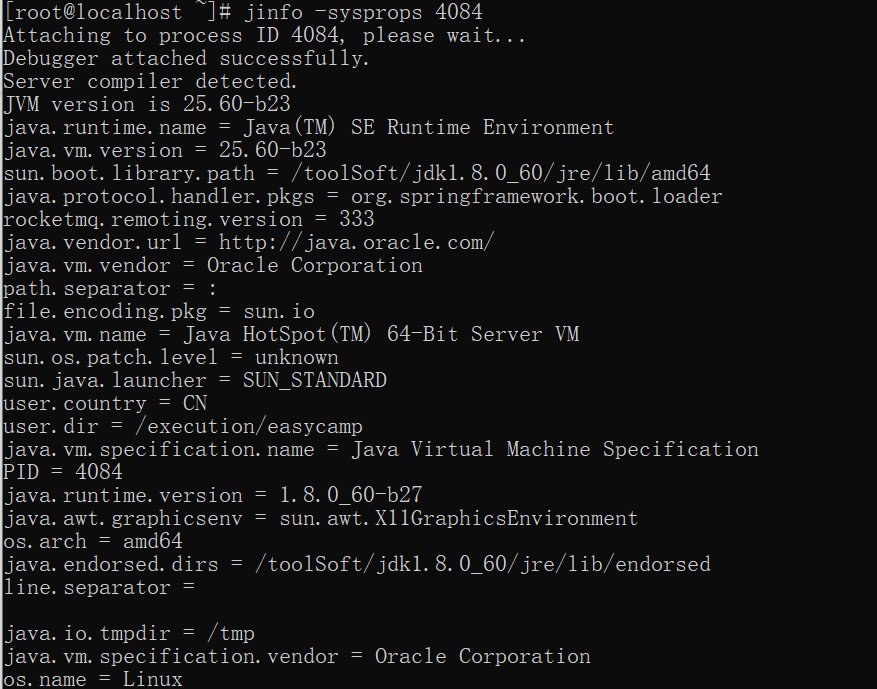Click the PID = 4084 line
This screenshot has height=689, width=877.
tap(63, 472)
